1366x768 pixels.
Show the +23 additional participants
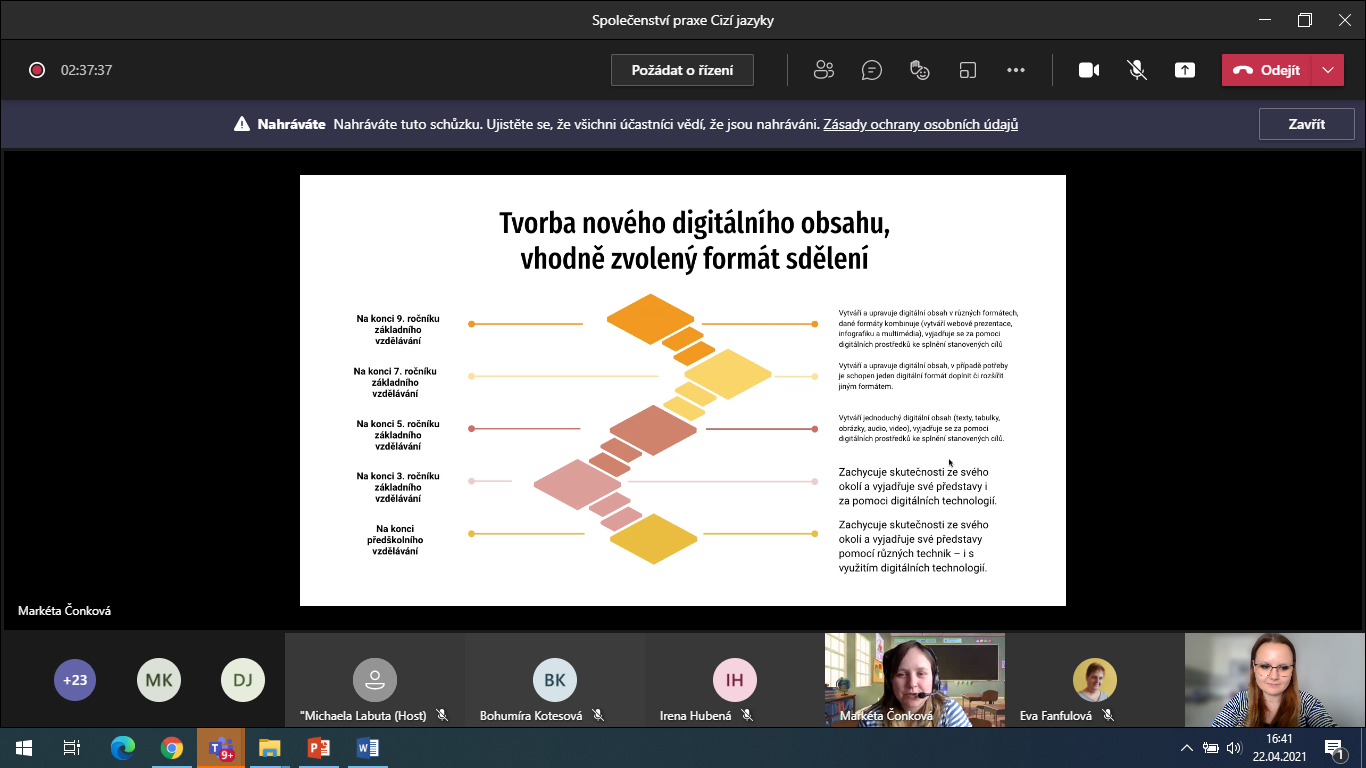pyautogui.click(x=75, y=680)
